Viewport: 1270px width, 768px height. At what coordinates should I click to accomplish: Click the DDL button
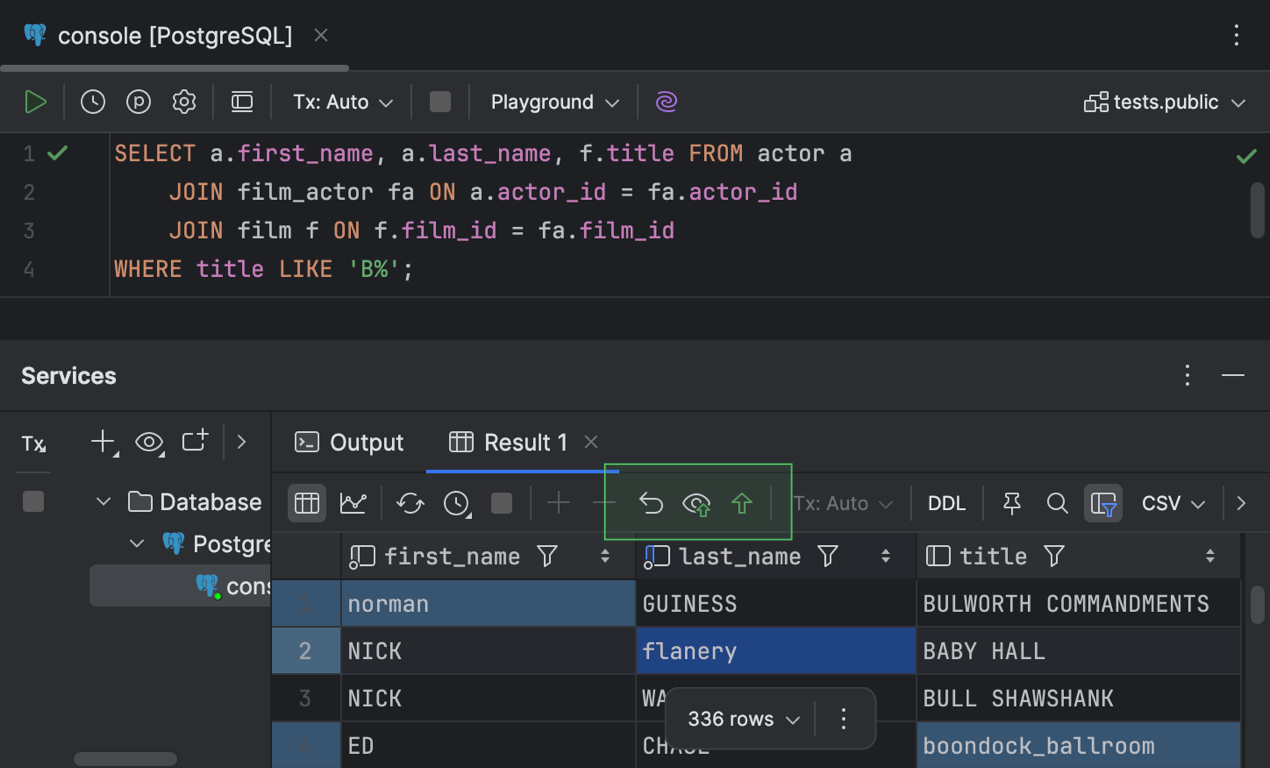[x=946, y=503]
